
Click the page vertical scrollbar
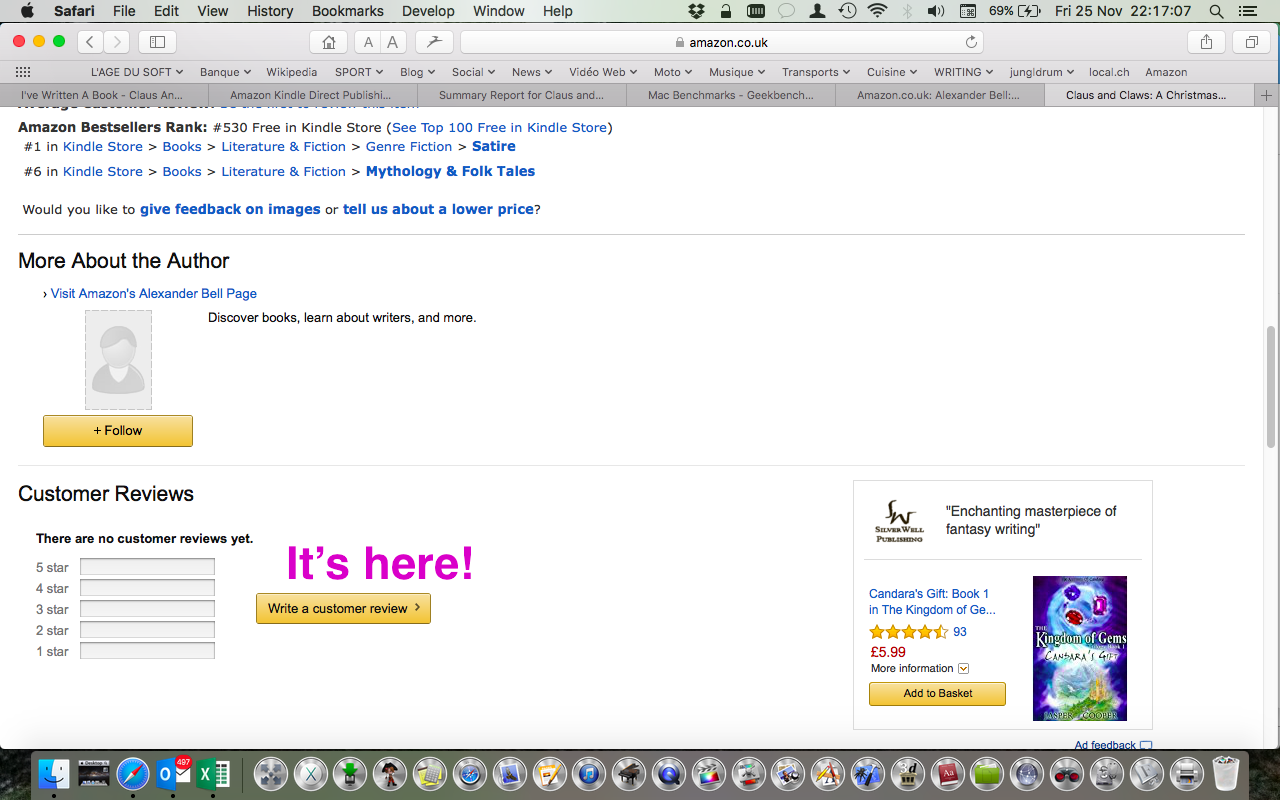click(x=1271, y=386)
